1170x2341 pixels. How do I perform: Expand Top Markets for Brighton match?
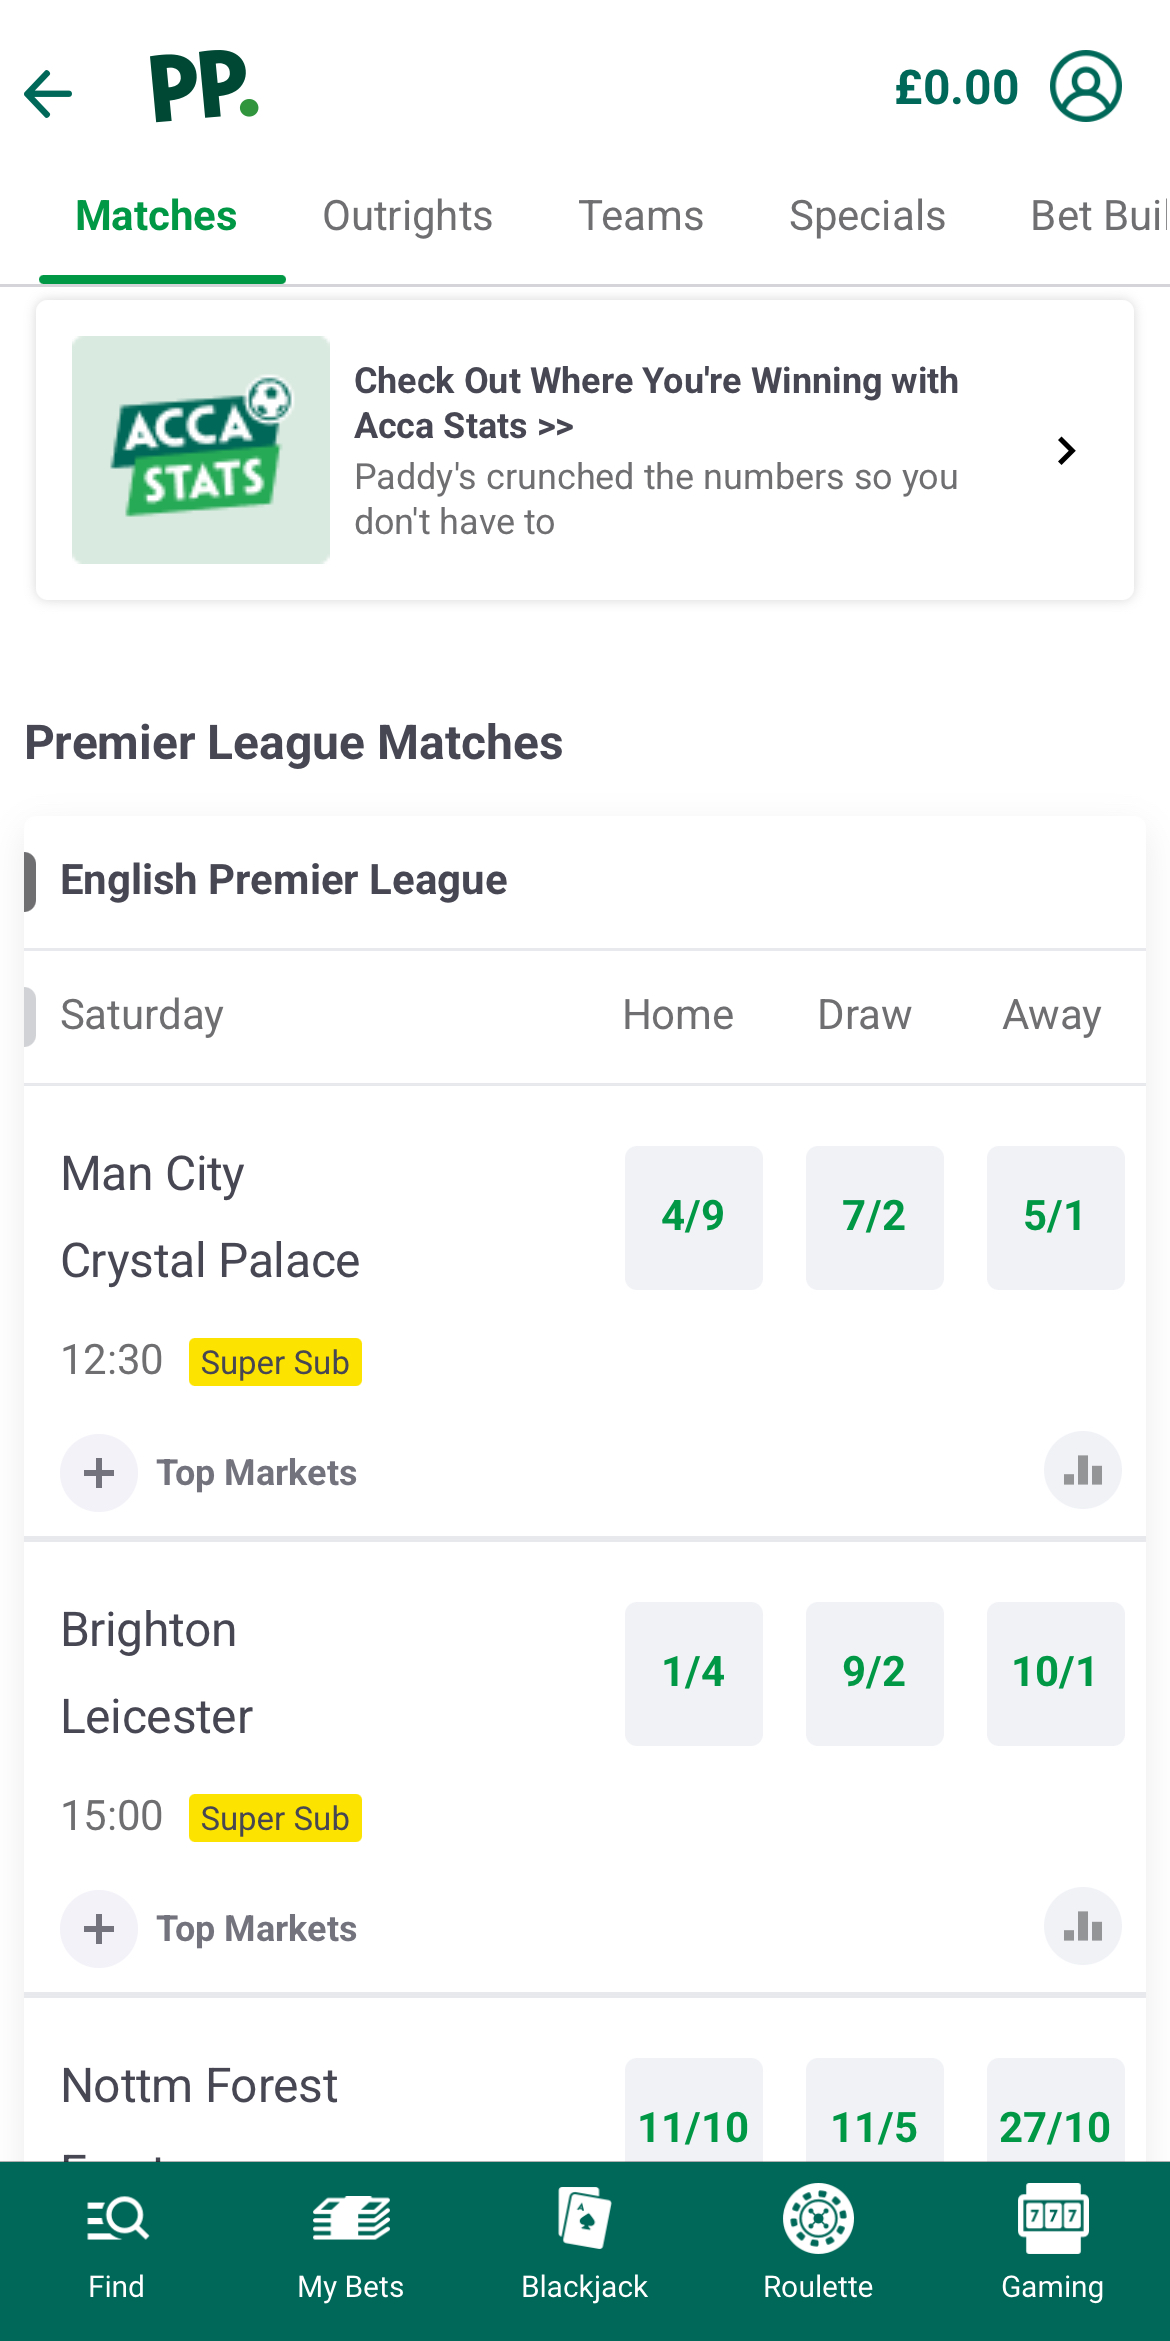tap(99, 1928)
